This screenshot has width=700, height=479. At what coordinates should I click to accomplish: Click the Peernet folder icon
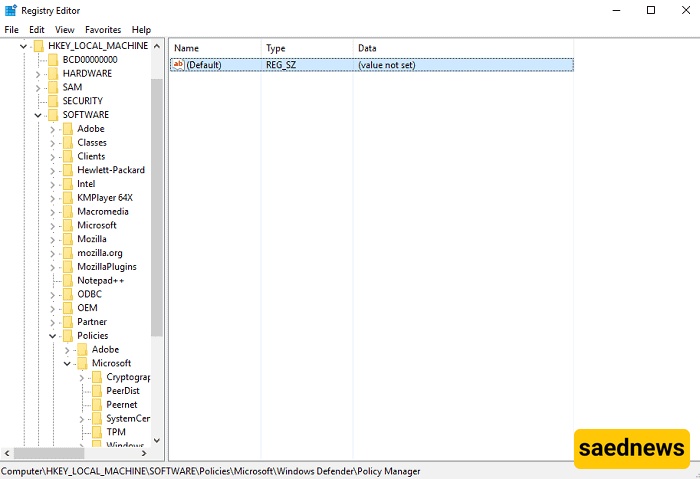pos(97,405)
